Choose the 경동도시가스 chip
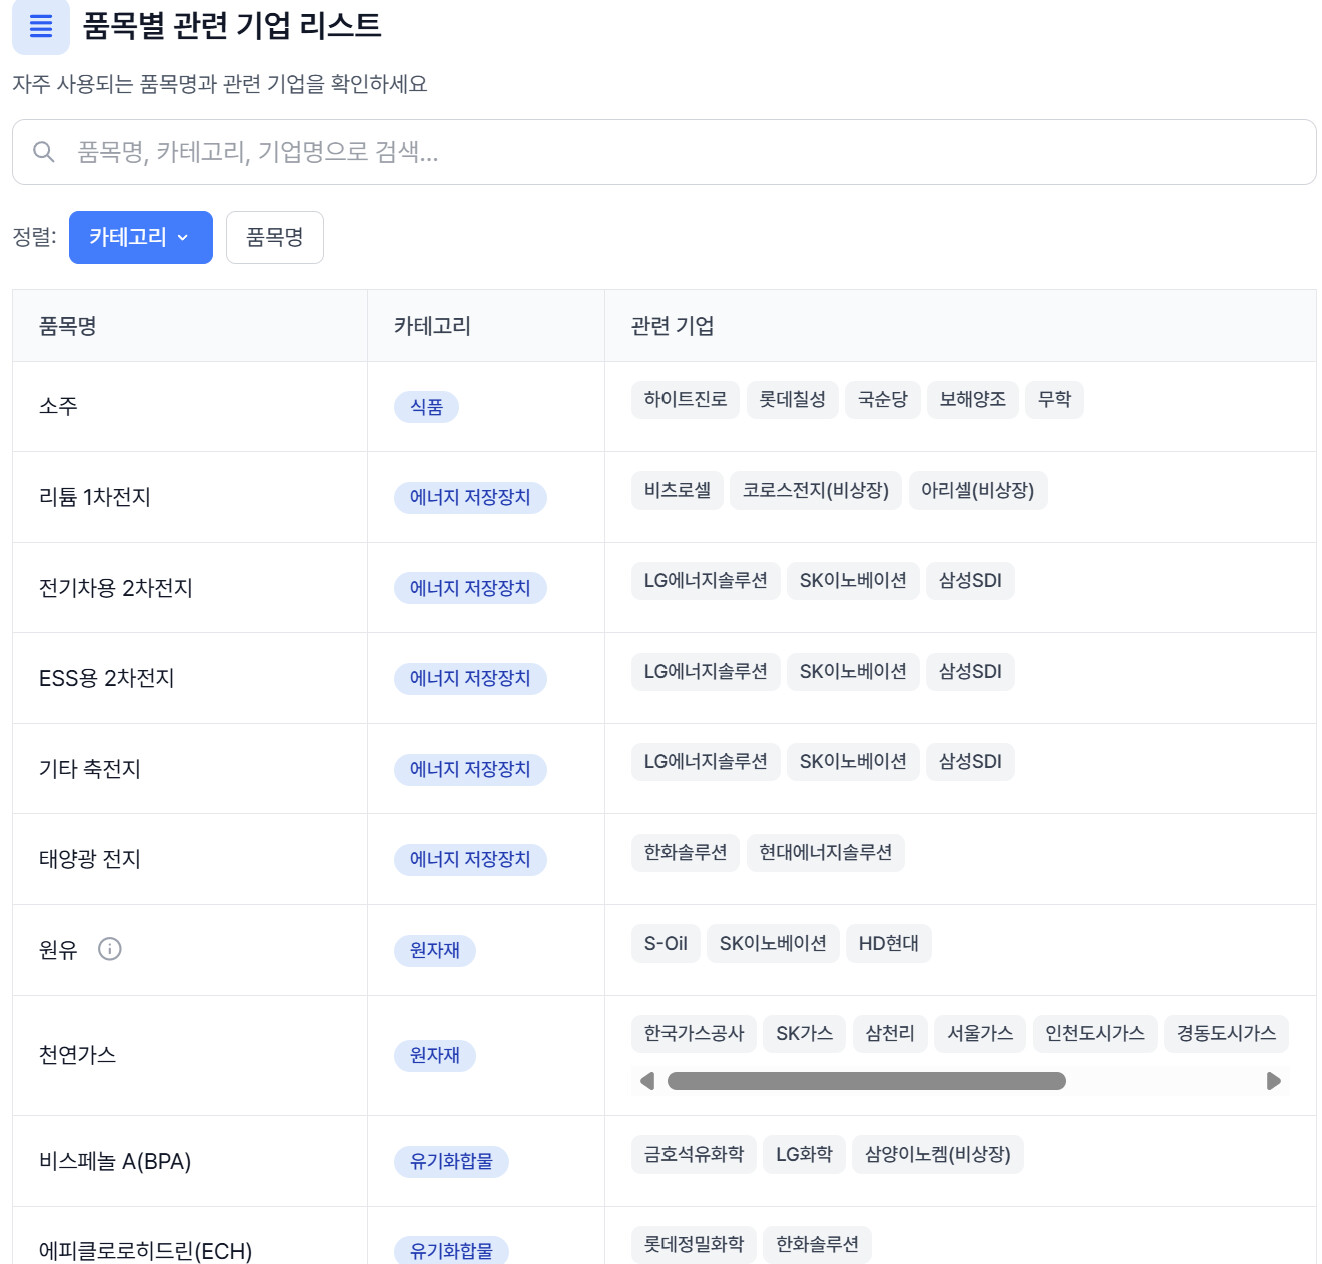This screenshot has height=1264, width=1322. 1227,1034
